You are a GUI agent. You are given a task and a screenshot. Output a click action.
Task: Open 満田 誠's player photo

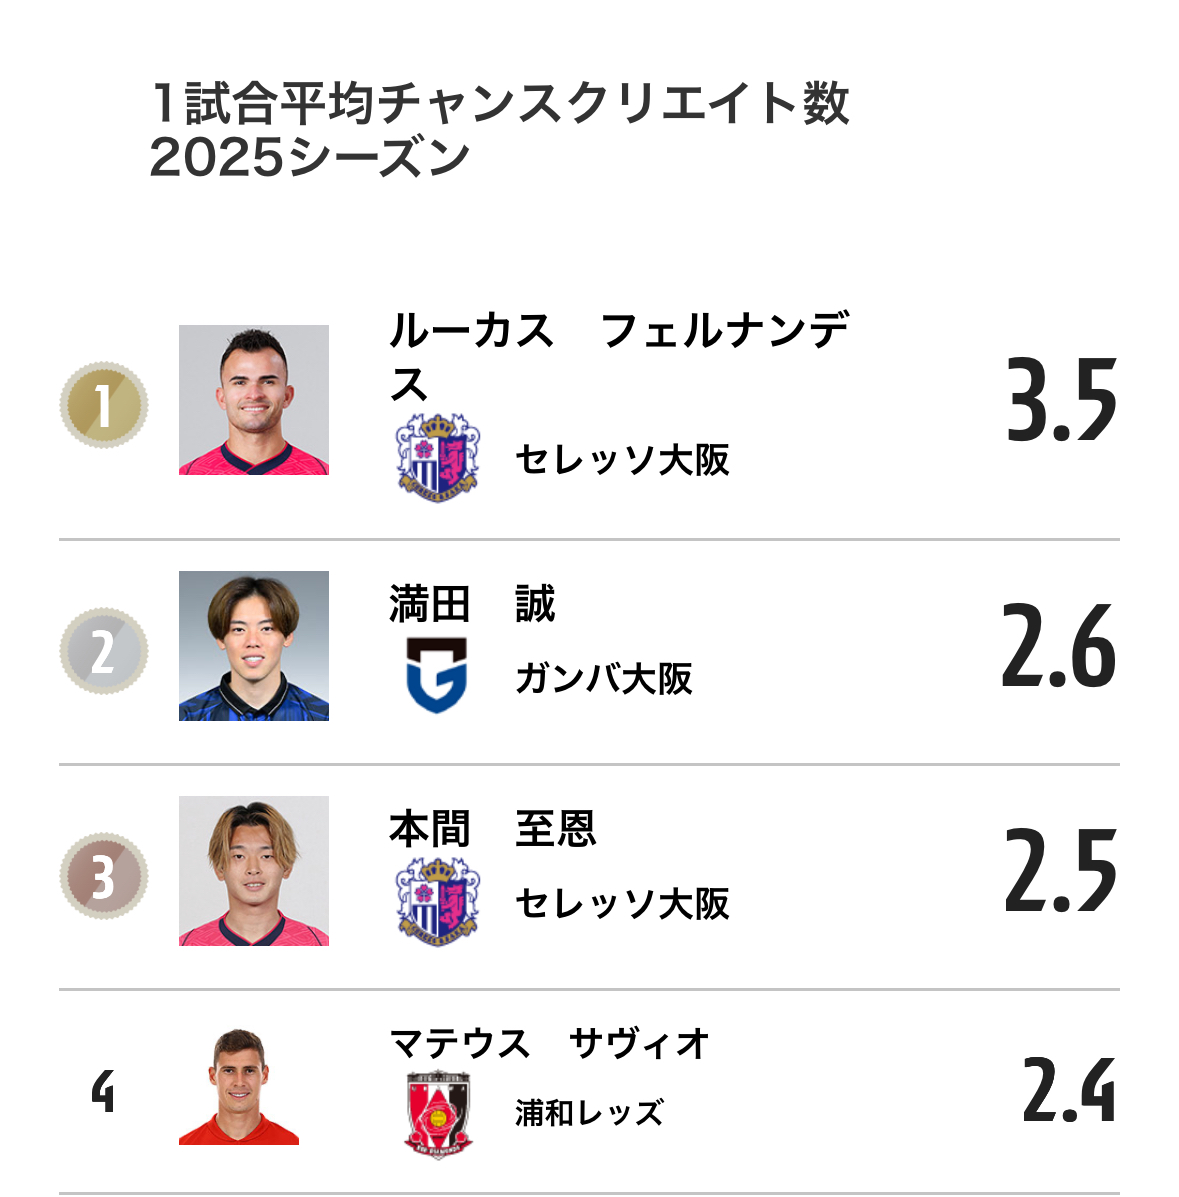(x=254, y=646)
